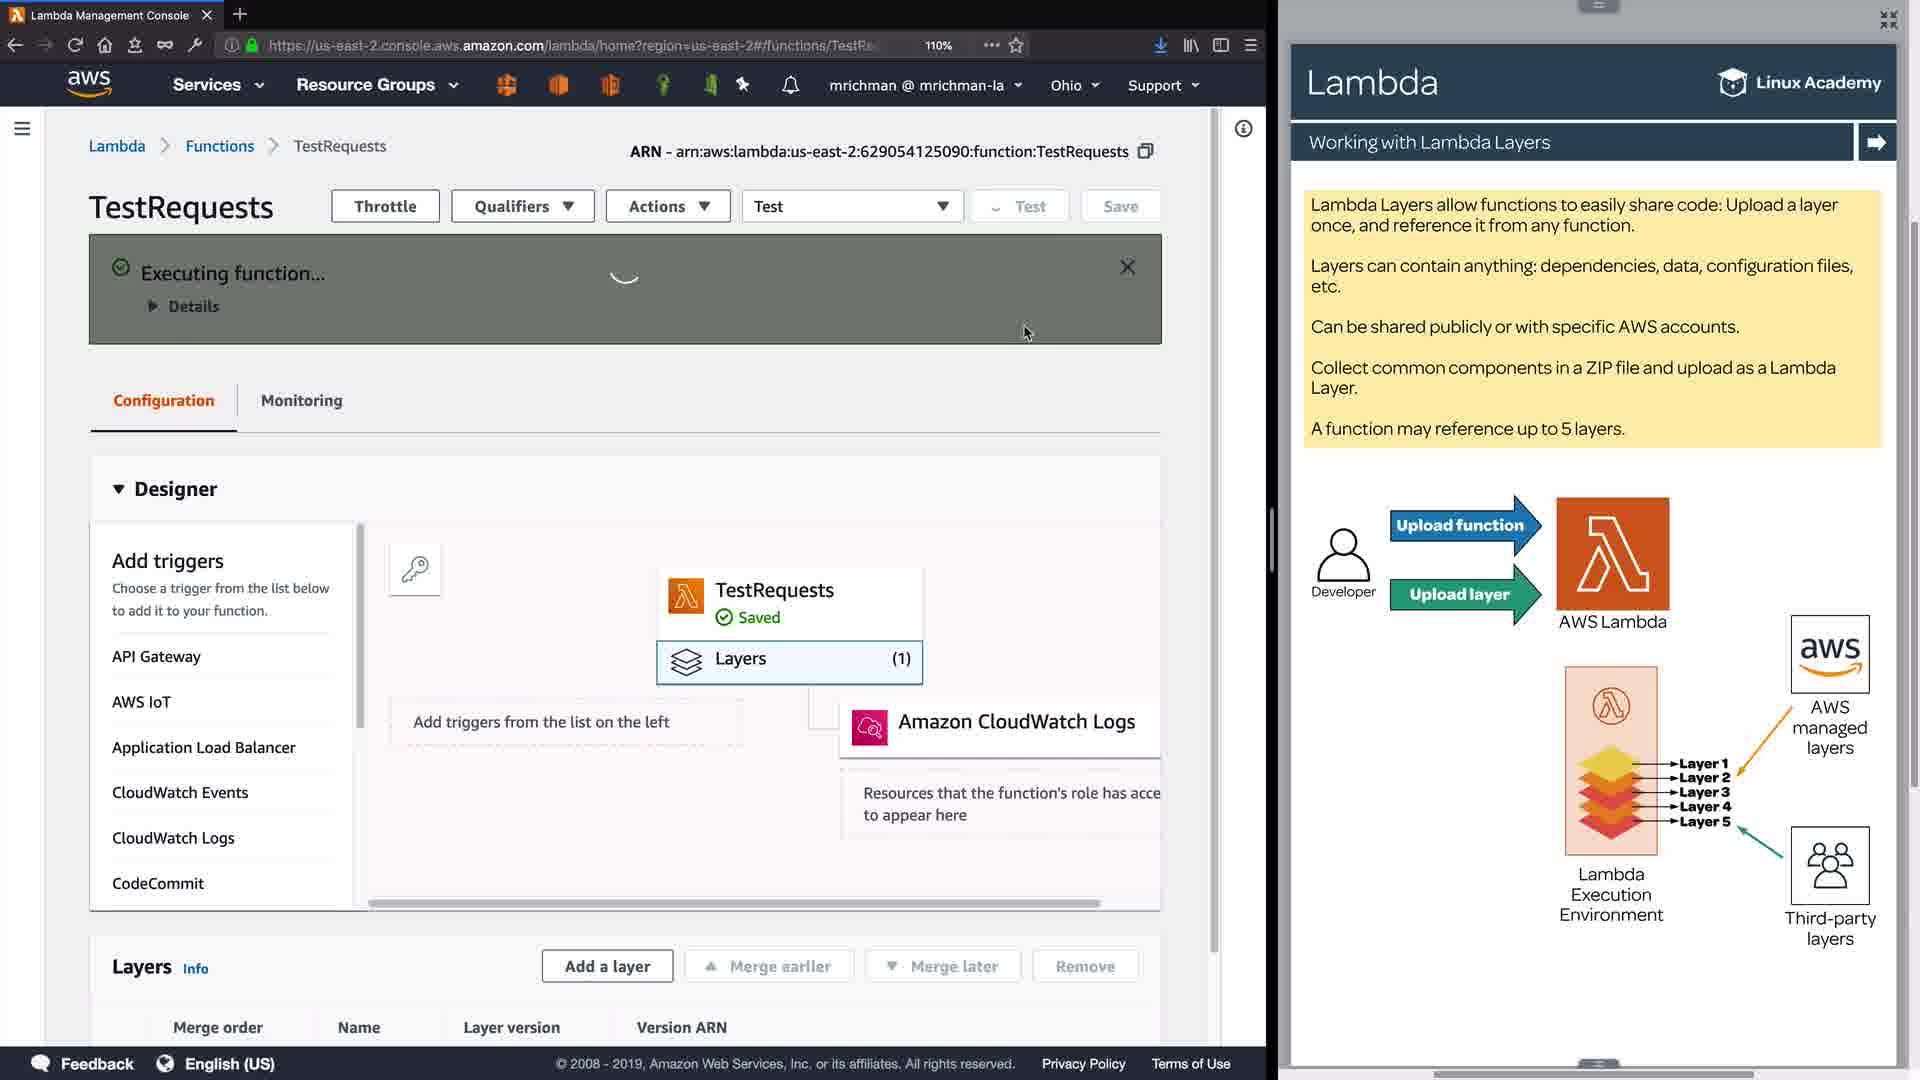1920x1080 pixels.
Task: Click the next arrow in Linux Academy panel
Action: (1876, 142)
